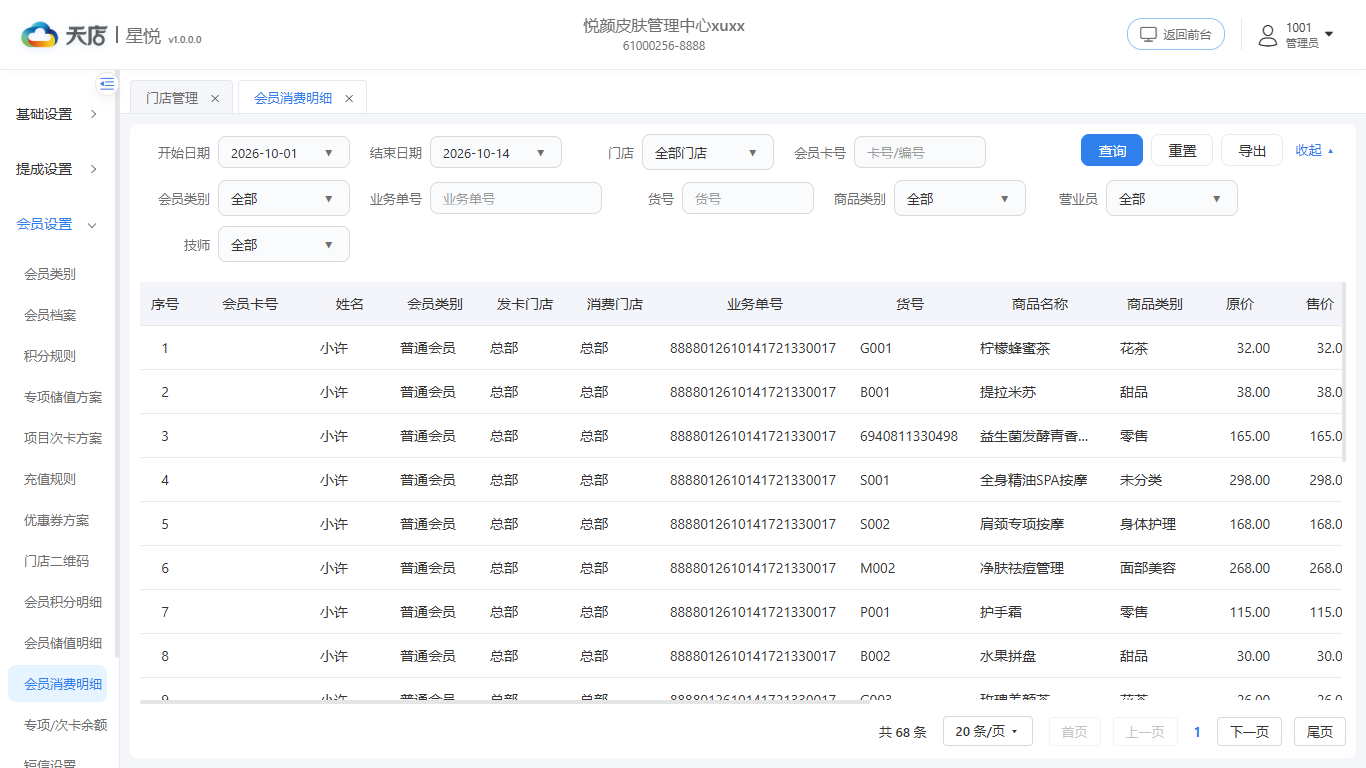Open the 商品类别 dropdown
Image resolution: width=1366 pixels, height=768 pixels.
(x=960, y=199)
